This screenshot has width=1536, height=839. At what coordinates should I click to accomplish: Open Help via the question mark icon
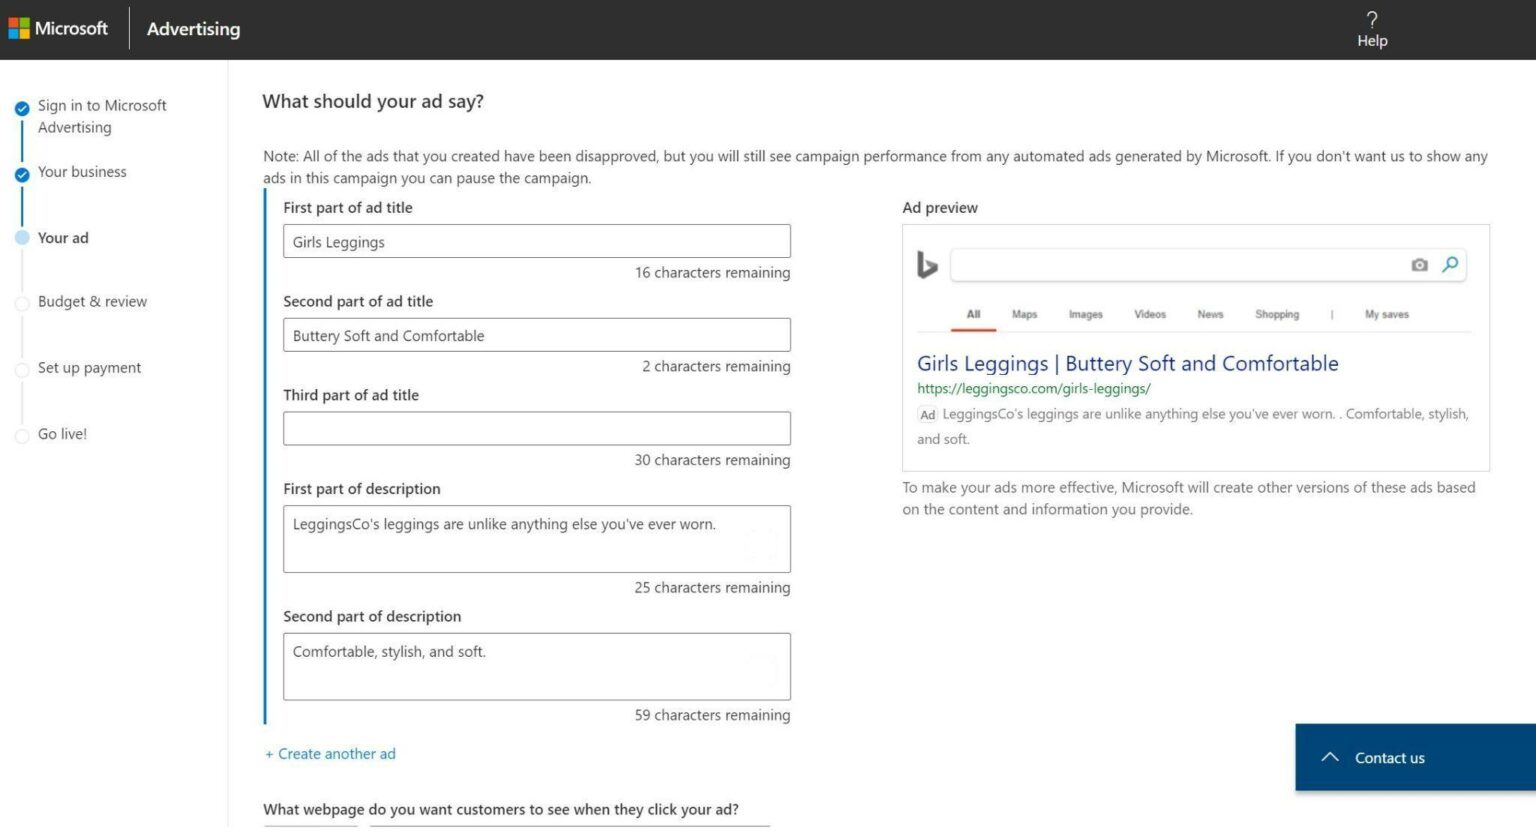click(x=1371, y=20)
